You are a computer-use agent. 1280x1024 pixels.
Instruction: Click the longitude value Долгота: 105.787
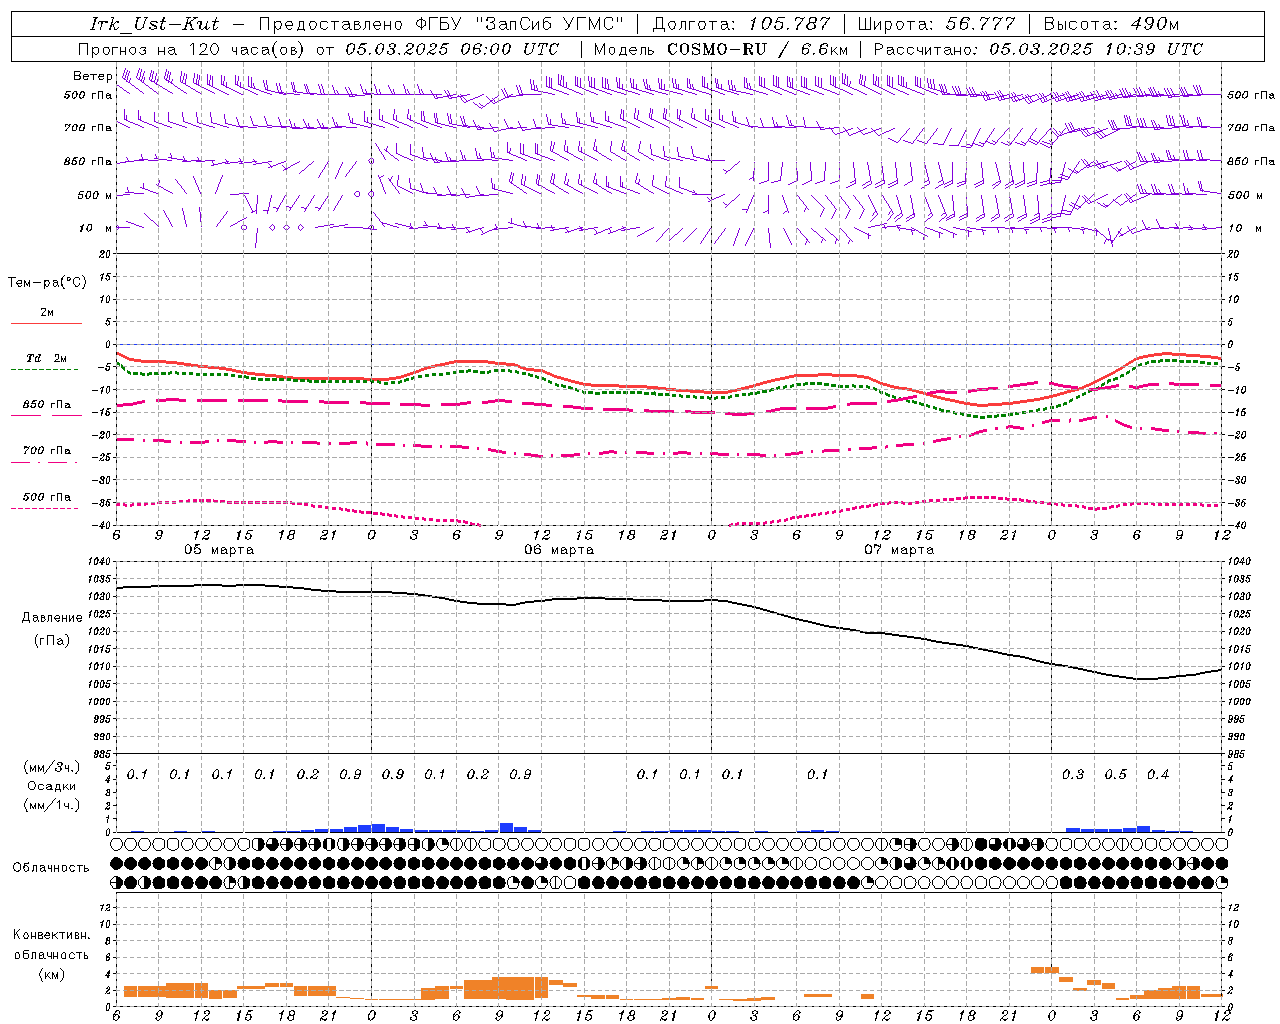tap(741, 24)
